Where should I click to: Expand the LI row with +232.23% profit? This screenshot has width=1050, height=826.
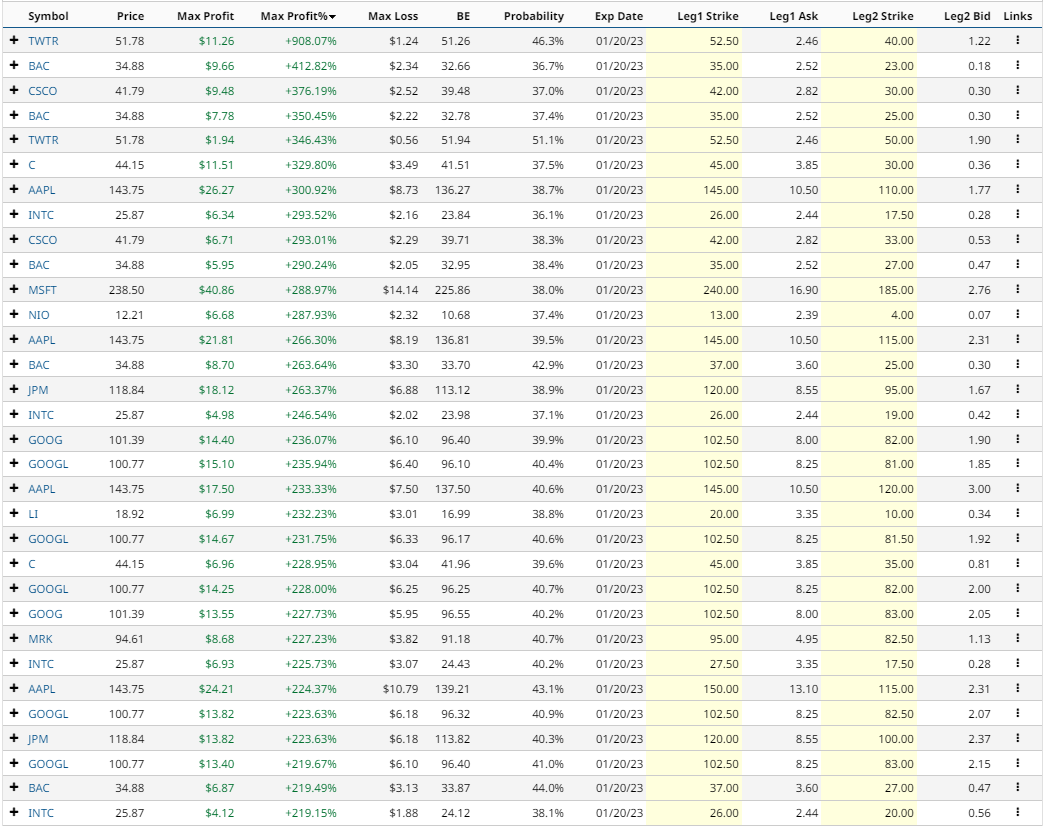(14, 513)
